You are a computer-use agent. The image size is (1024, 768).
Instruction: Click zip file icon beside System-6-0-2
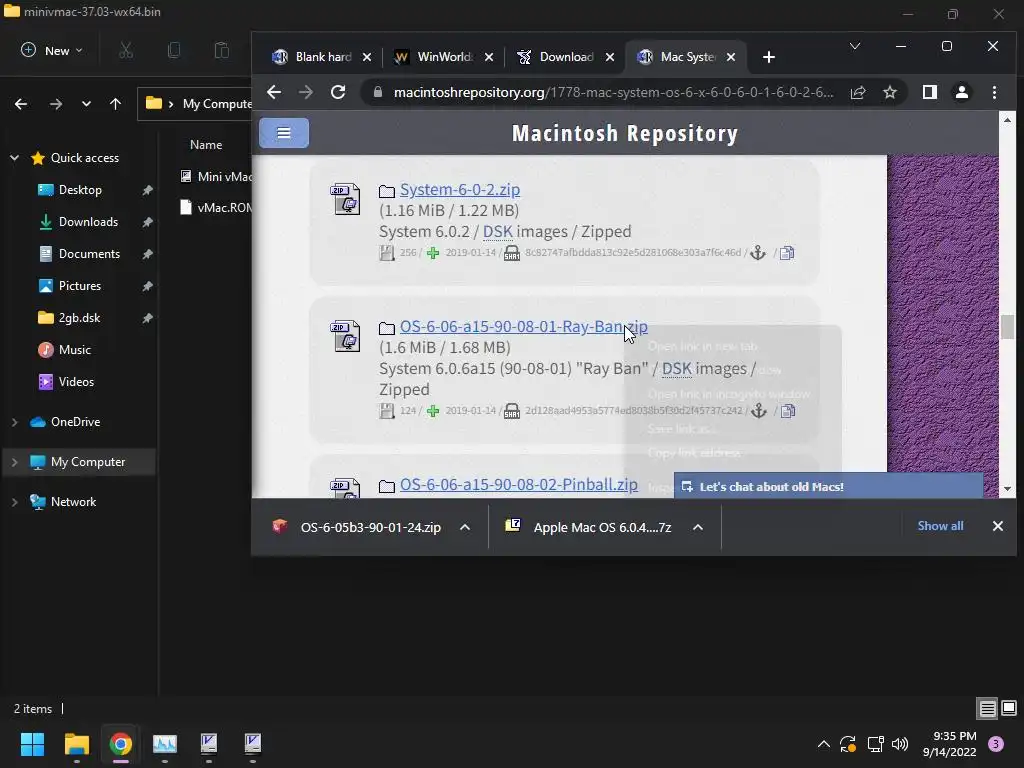point(345,199)
